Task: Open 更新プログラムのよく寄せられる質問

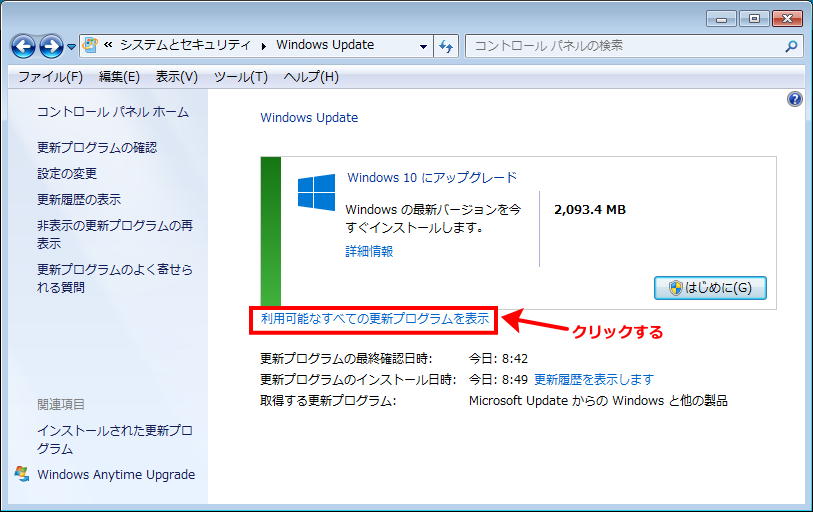Action: [115, 279]
